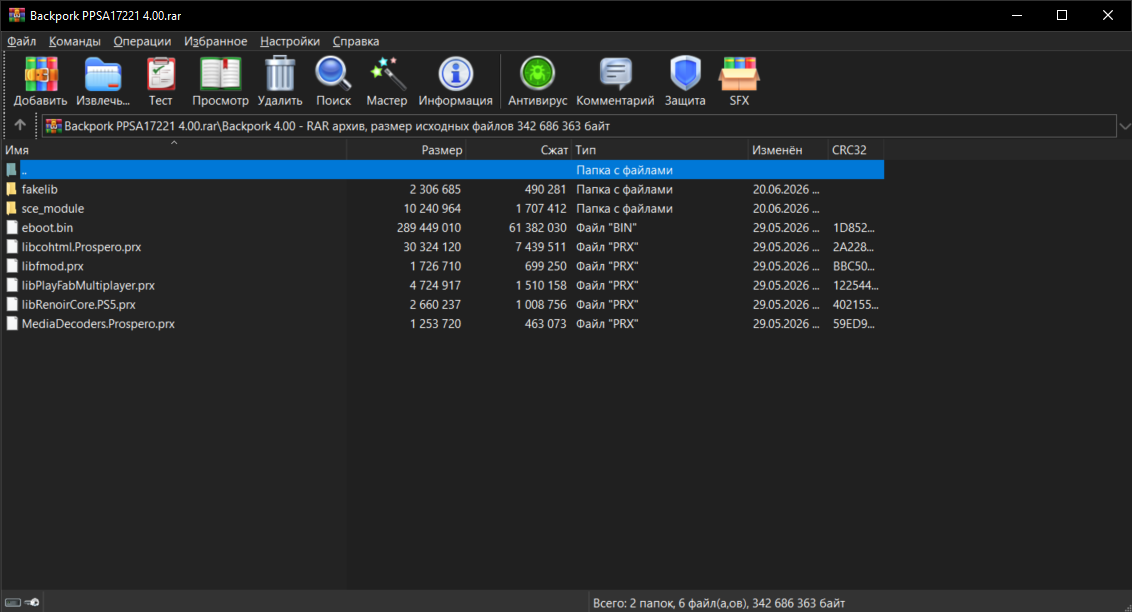Launch the Мастер wizard wand icon
This screenshot has width=1132, height=612.
coord(386,74)
